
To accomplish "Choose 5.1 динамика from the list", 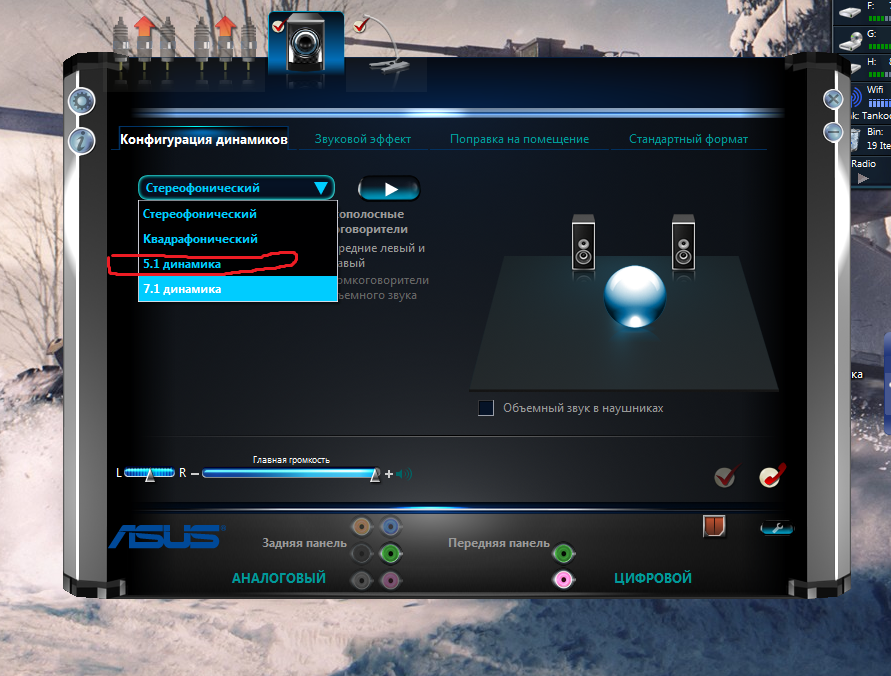I will coord(181,264).
